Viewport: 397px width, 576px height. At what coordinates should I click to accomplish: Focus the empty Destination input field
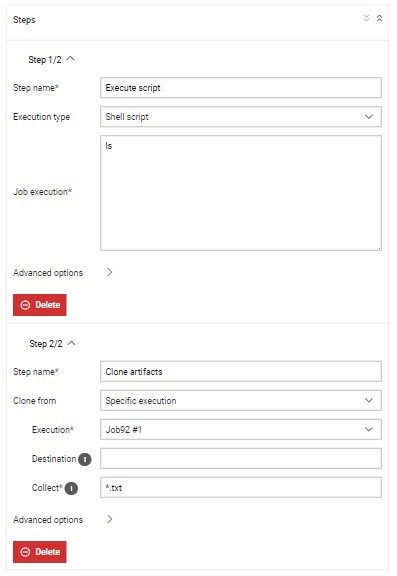(x=241, y=458)
